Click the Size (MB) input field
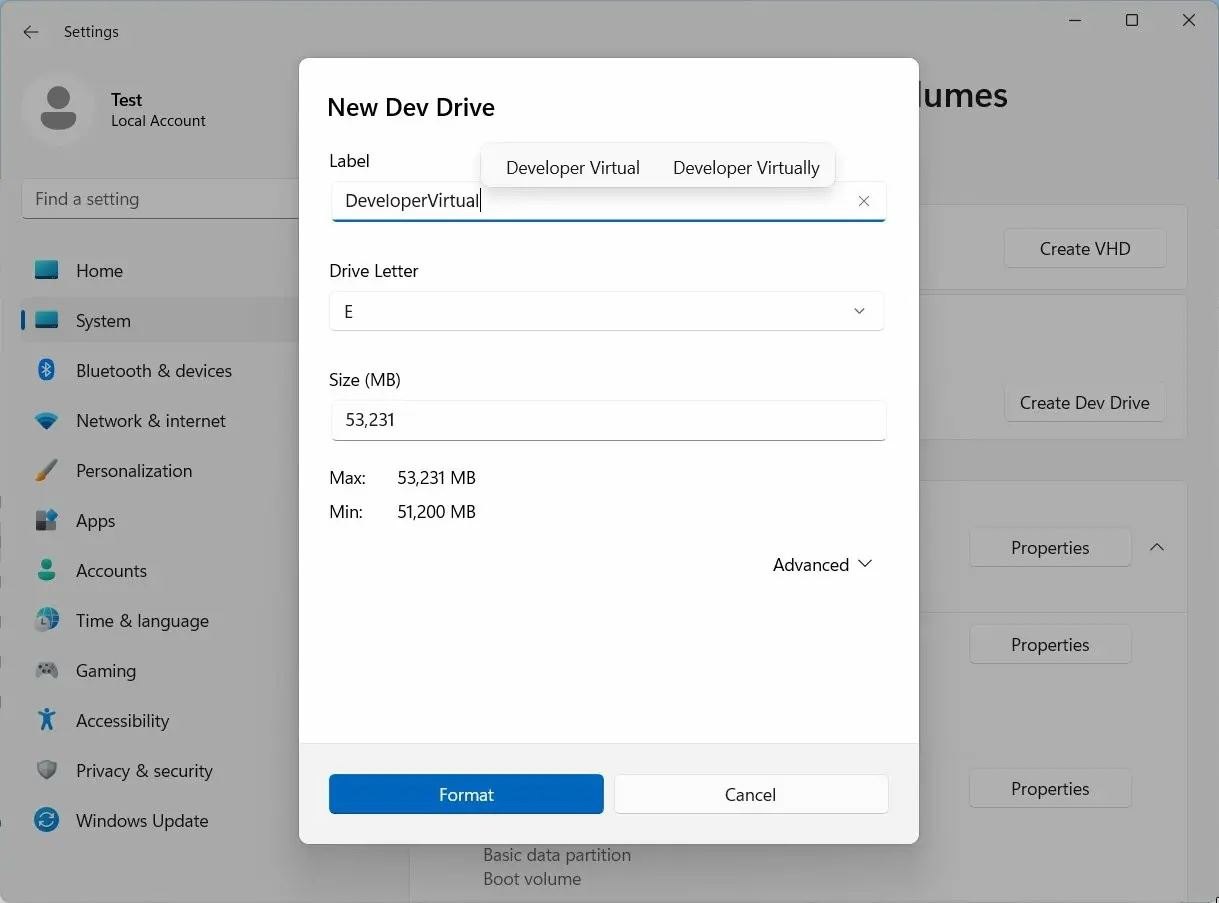The height and width of the screenshot is (903, 1219). pos(607,421)
